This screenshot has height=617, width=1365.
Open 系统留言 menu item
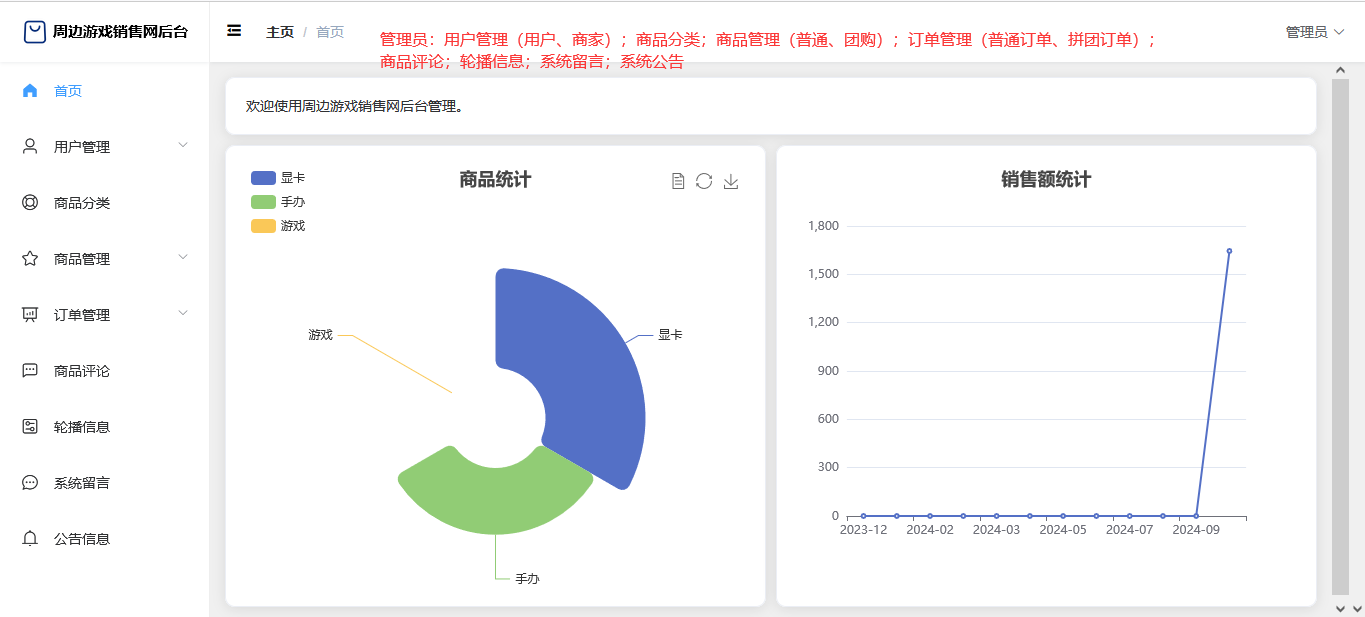(x=82, y=483)
